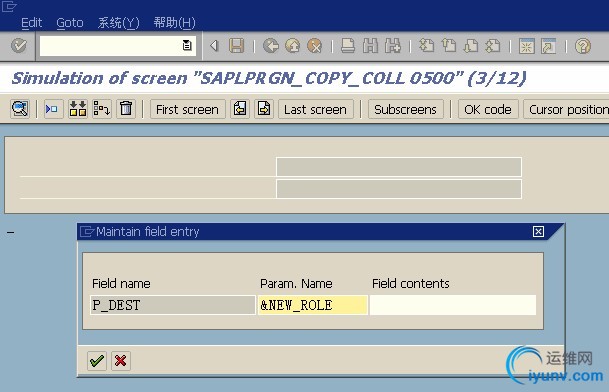Click the OK code button
This screenshot has height=392, width=609.
pos(488,109)
